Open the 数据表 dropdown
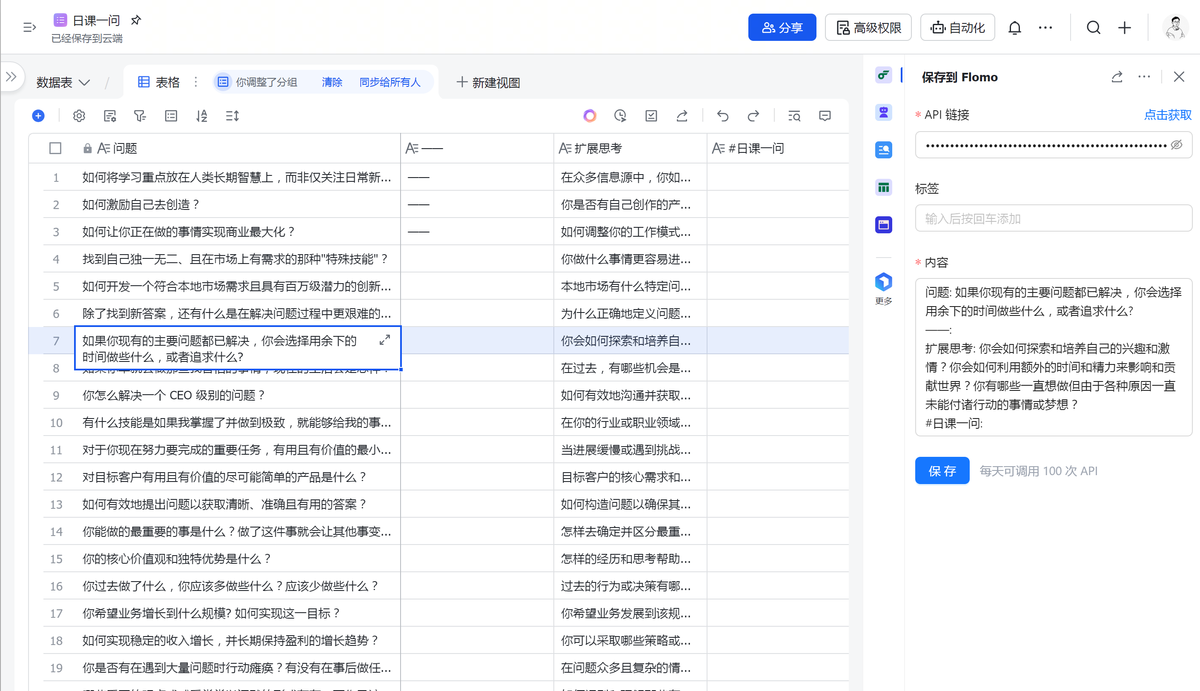 pyautogui.click(x=63, y=82)
